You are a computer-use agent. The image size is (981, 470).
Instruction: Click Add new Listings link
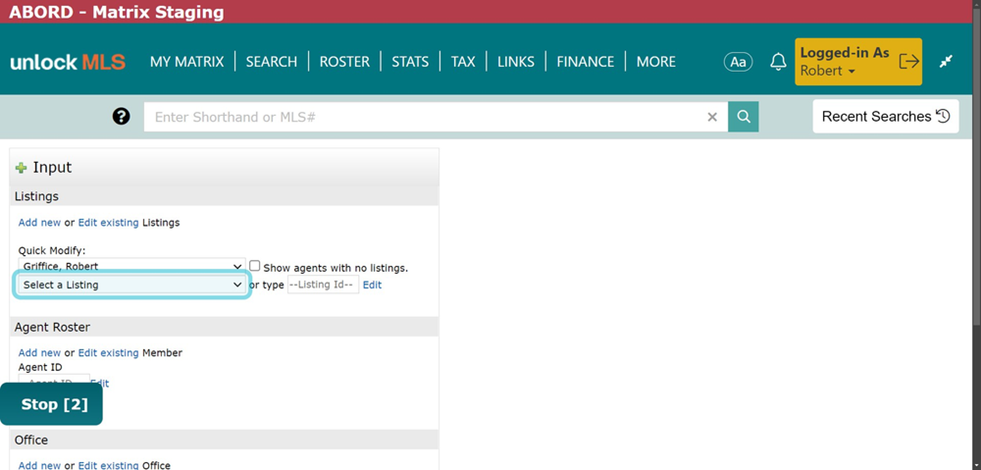pos(39,222)
